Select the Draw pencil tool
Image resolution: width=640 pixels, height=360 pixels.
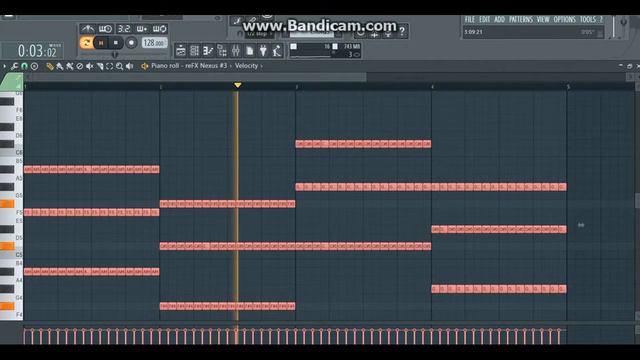[x=50, y=66]
